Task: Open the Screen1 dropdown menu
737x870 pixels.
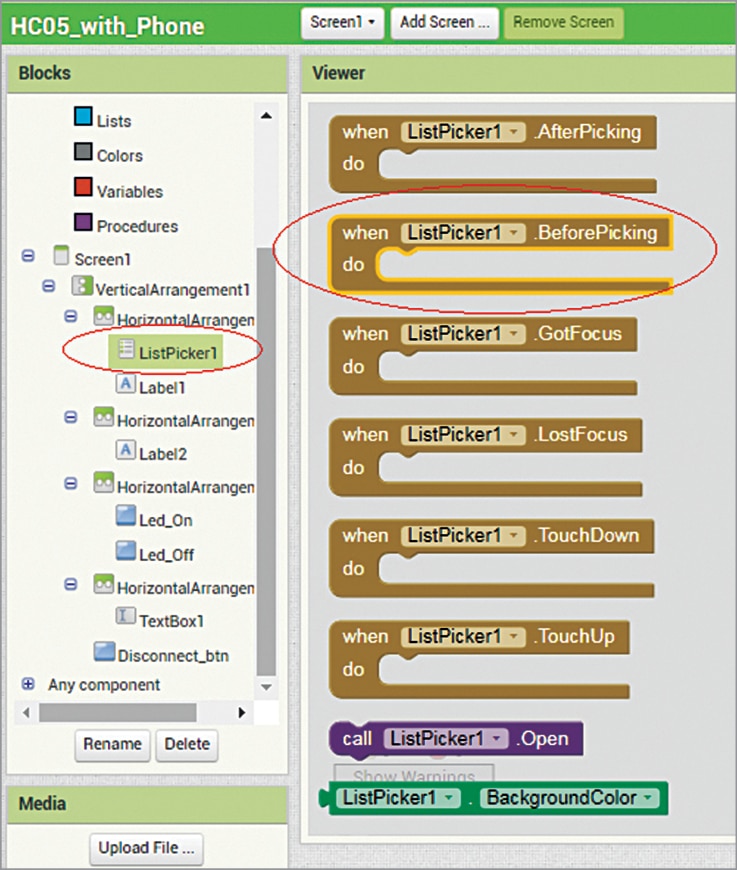Action: (342, 22)
